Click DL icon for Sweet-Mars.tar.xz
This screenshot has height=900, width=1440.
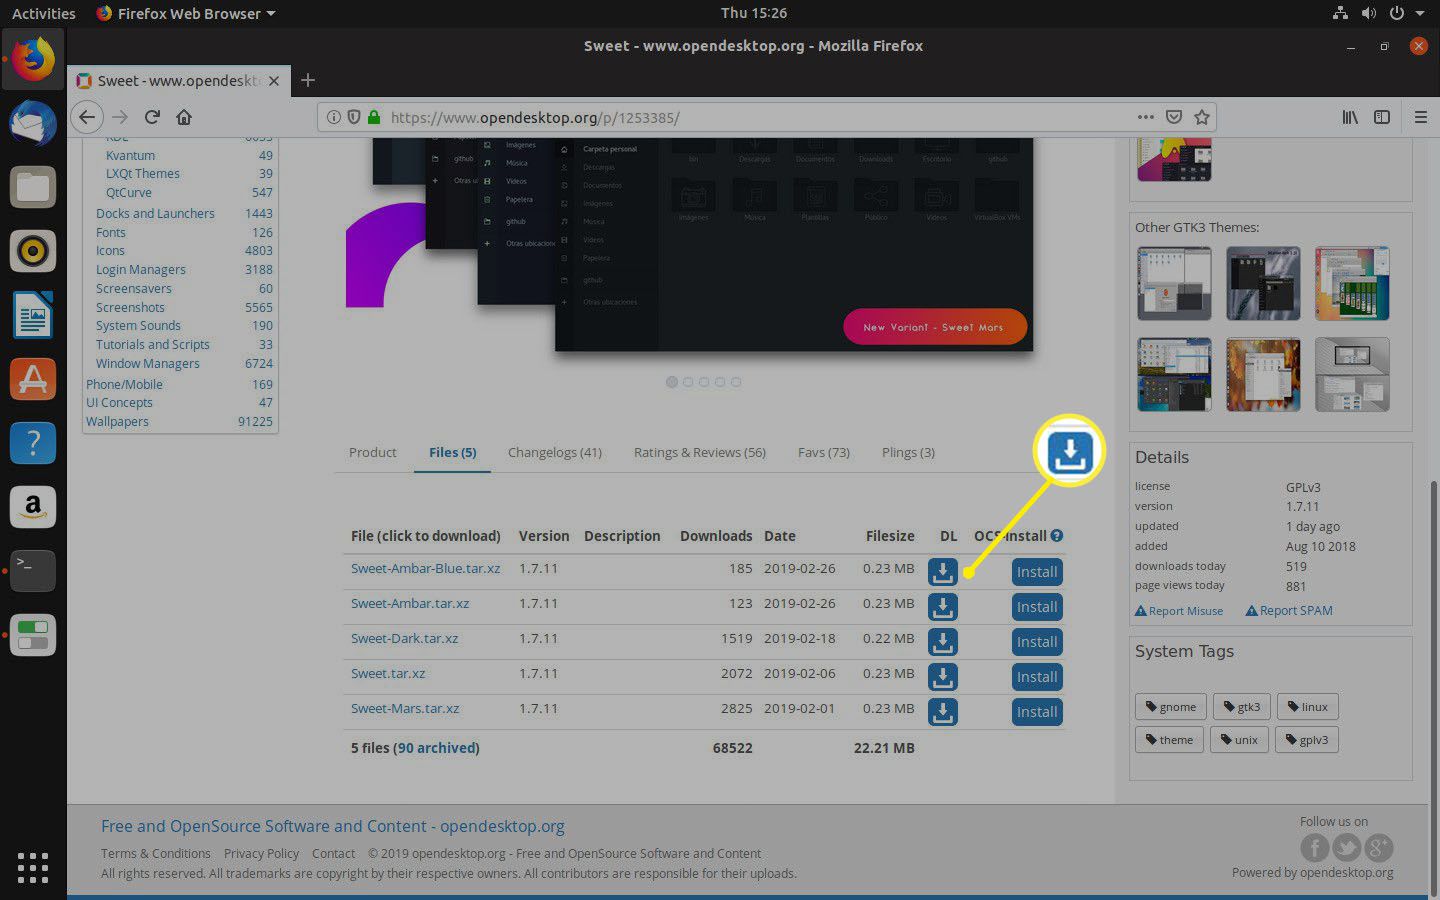tap(943, 712)
